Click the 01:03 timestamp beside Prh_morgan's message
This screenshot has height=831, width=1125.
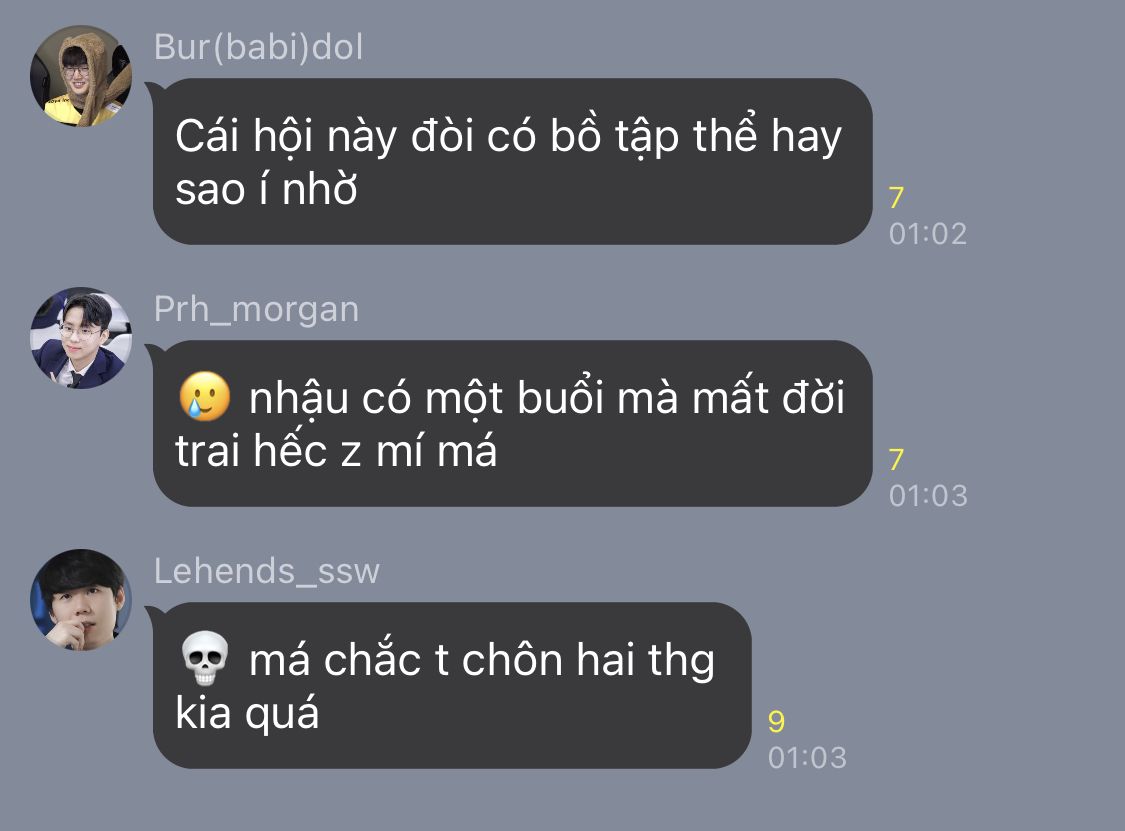928,496
